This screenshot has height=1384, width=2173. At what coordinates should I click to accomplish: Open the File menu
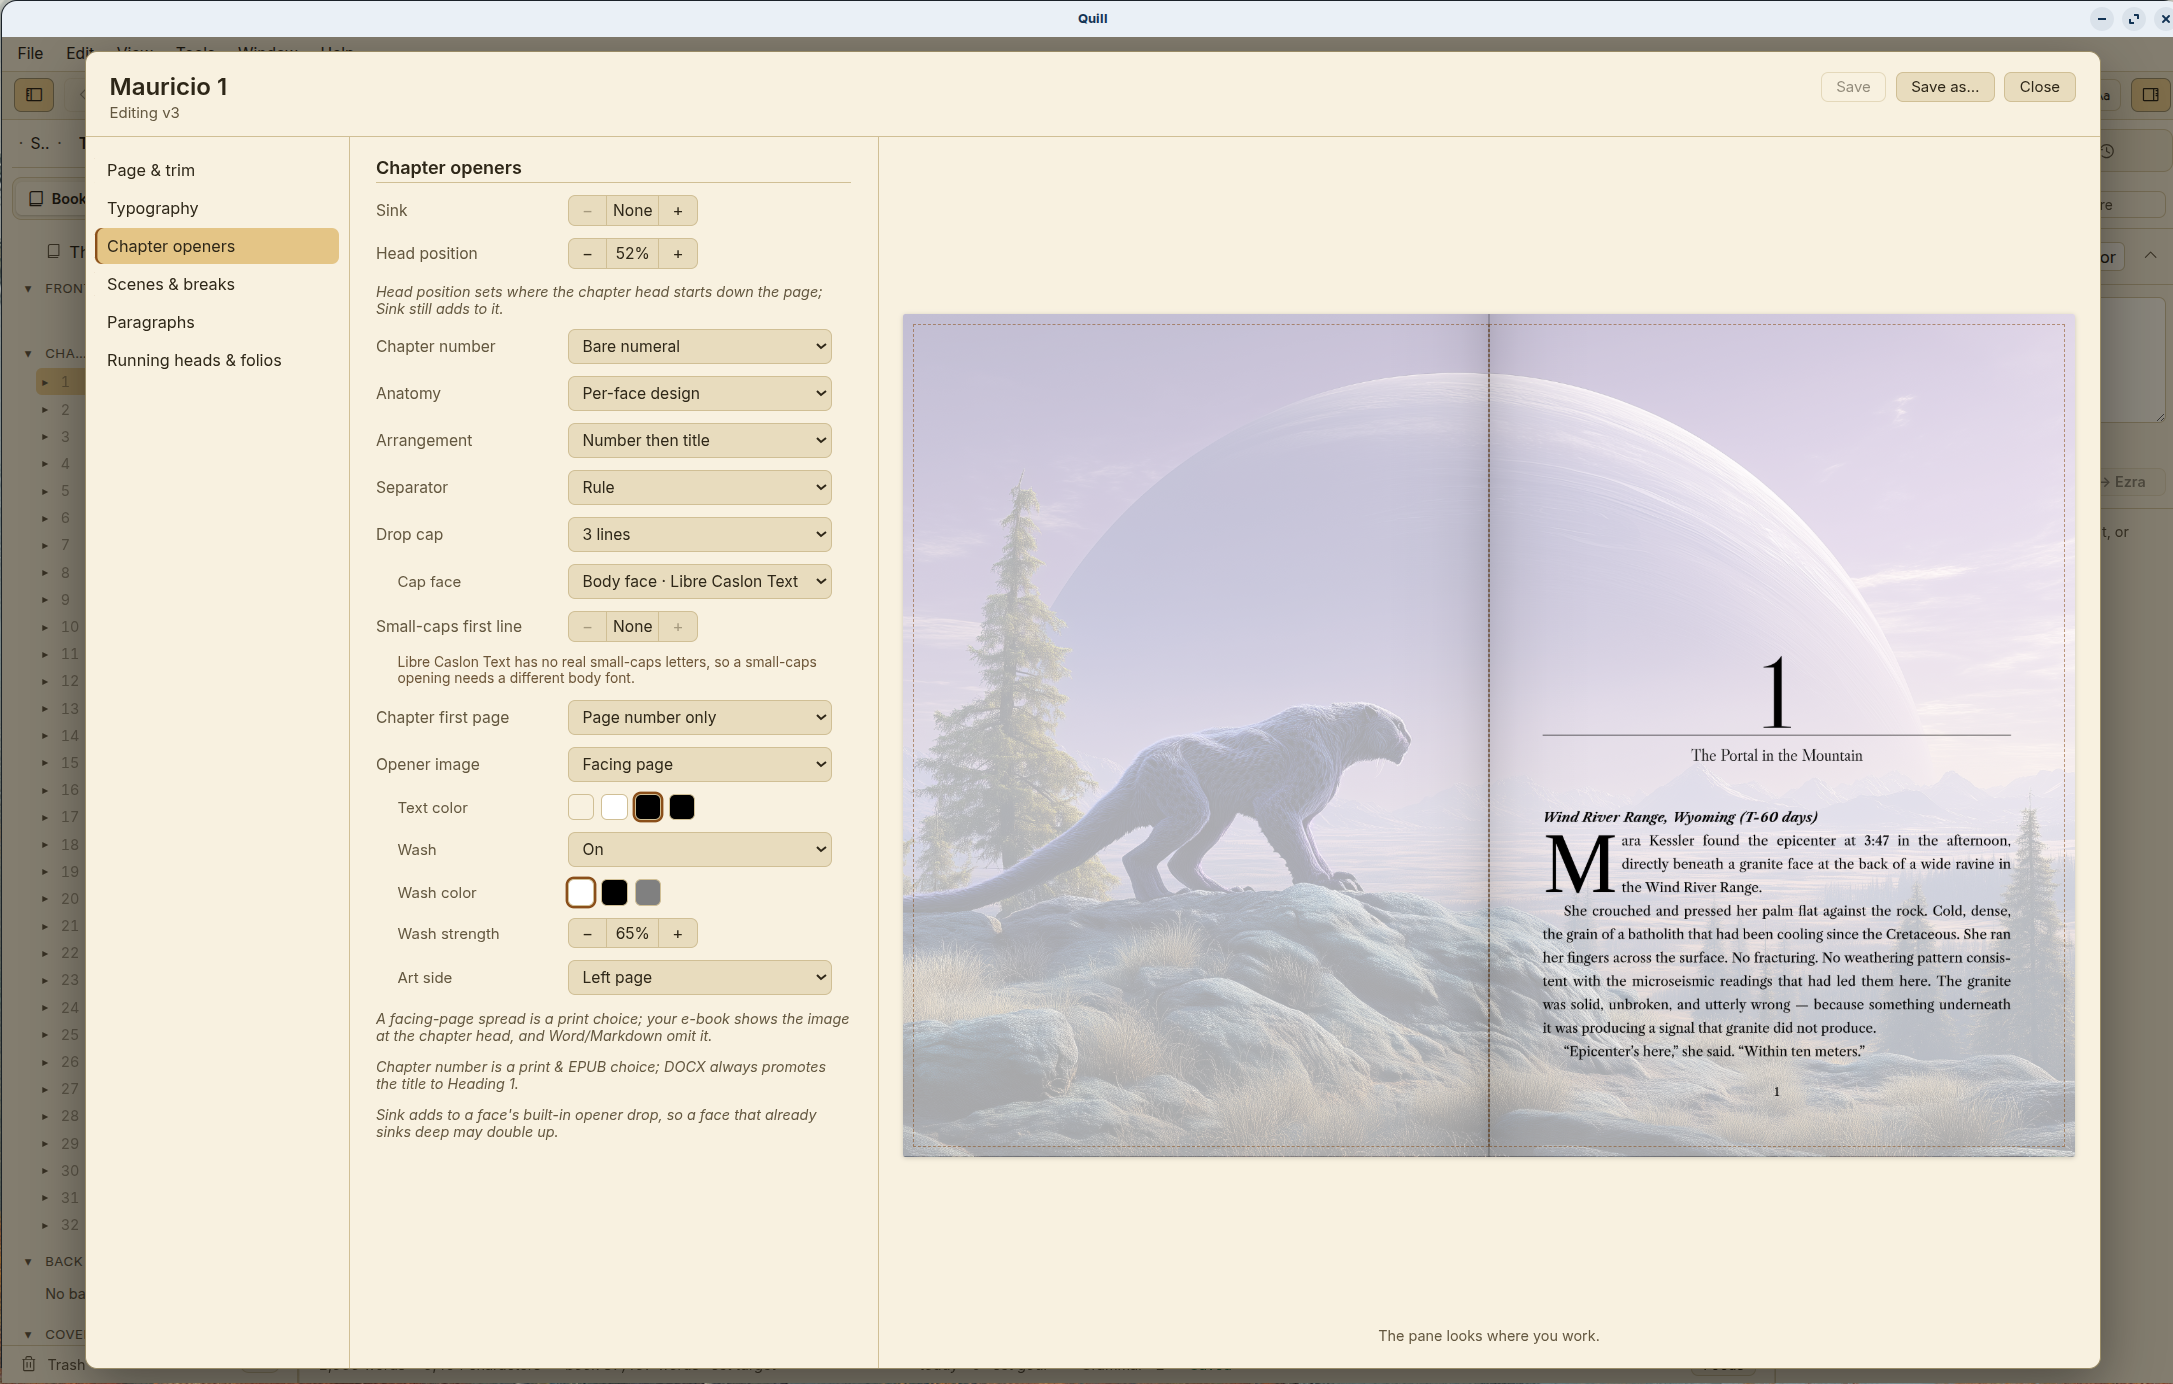(30, 53)
